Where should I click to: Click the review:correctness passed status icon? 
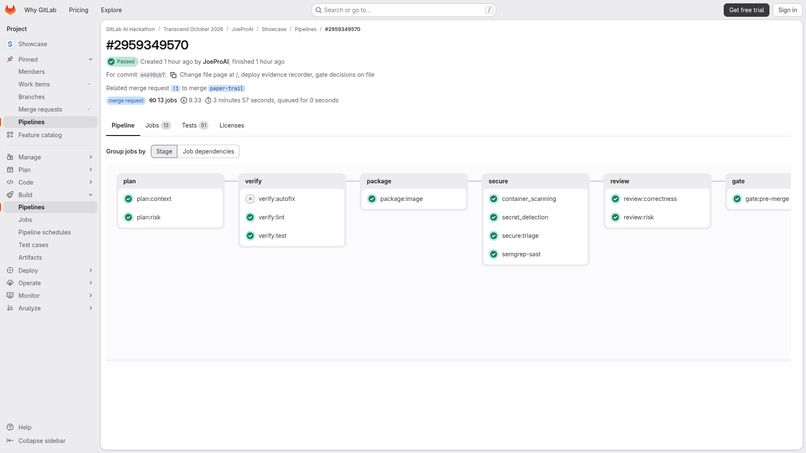pyautogui.click(x=615, y=199)
